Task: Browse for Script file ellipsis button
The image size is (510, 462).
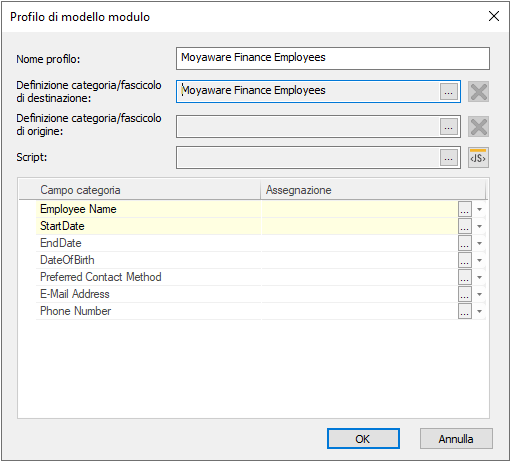Action: click(449, 157)
